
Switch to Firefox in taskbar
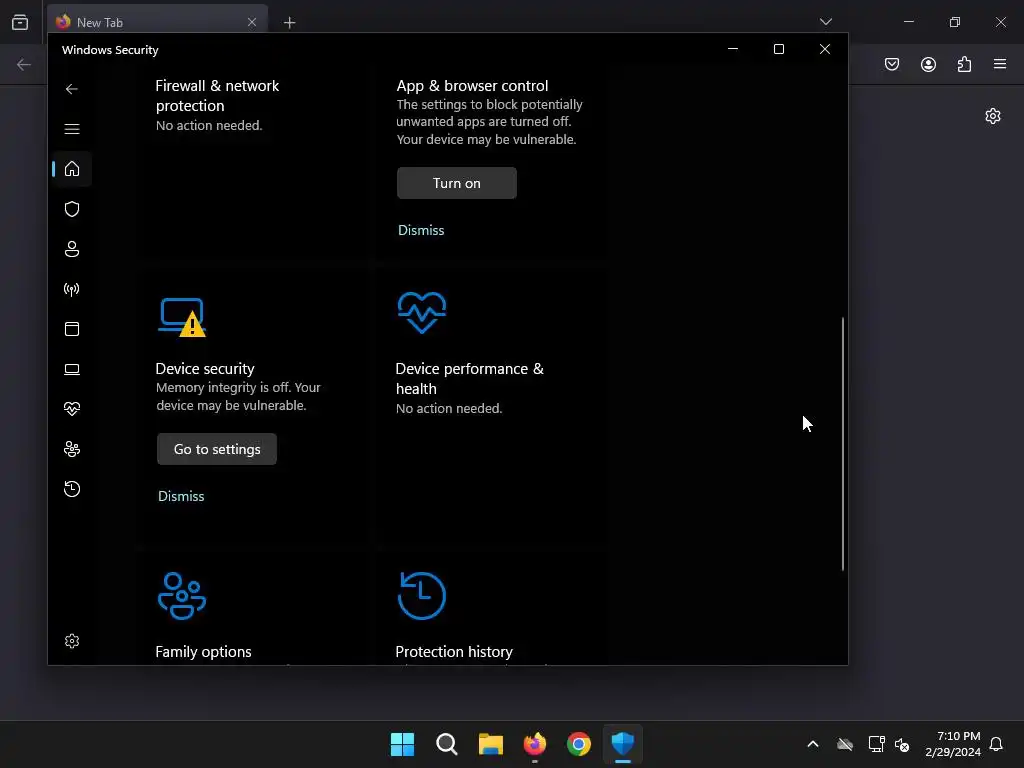[x=535, y=744]
